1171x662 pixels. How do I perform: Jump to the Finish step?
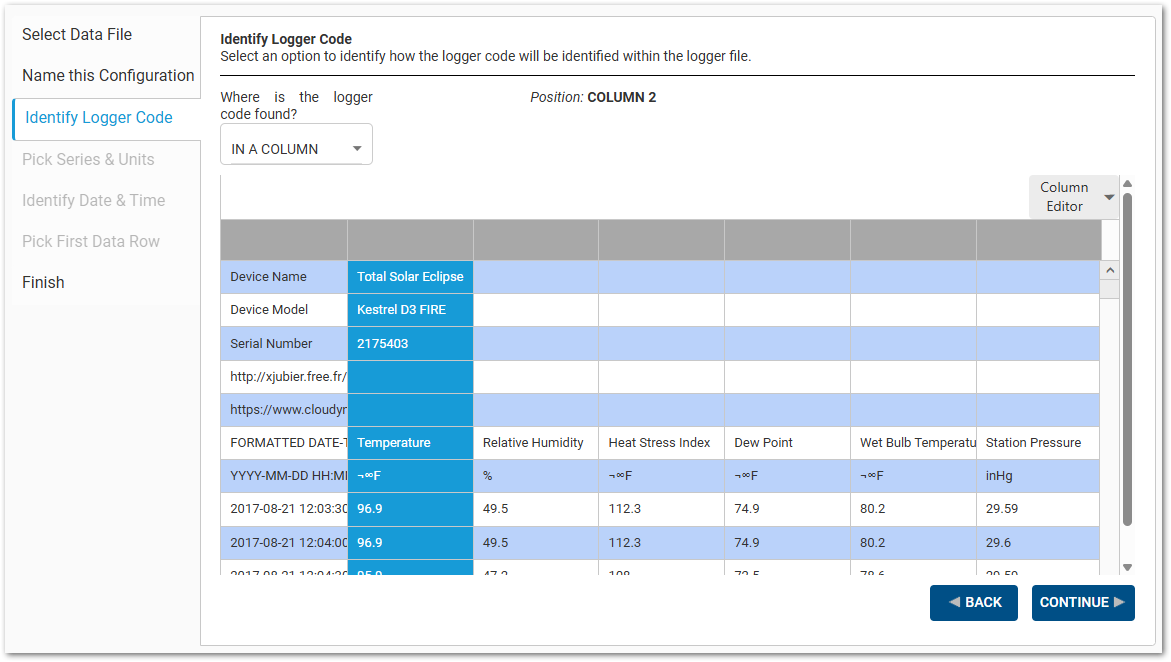[x=43, y=282]
